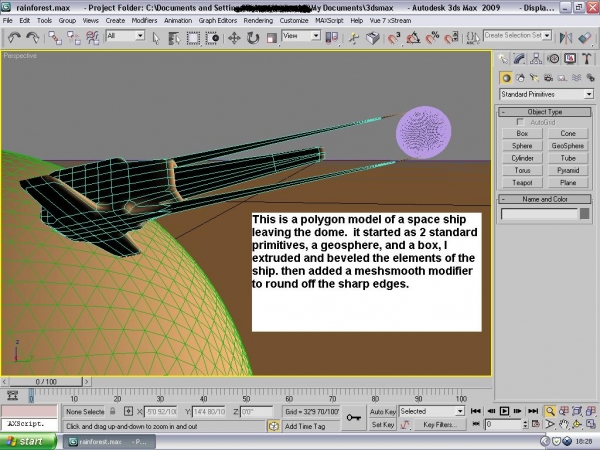Screen dimensions: 600x450
Task: Open Select by Name list icon
Action: click(174, 38)
